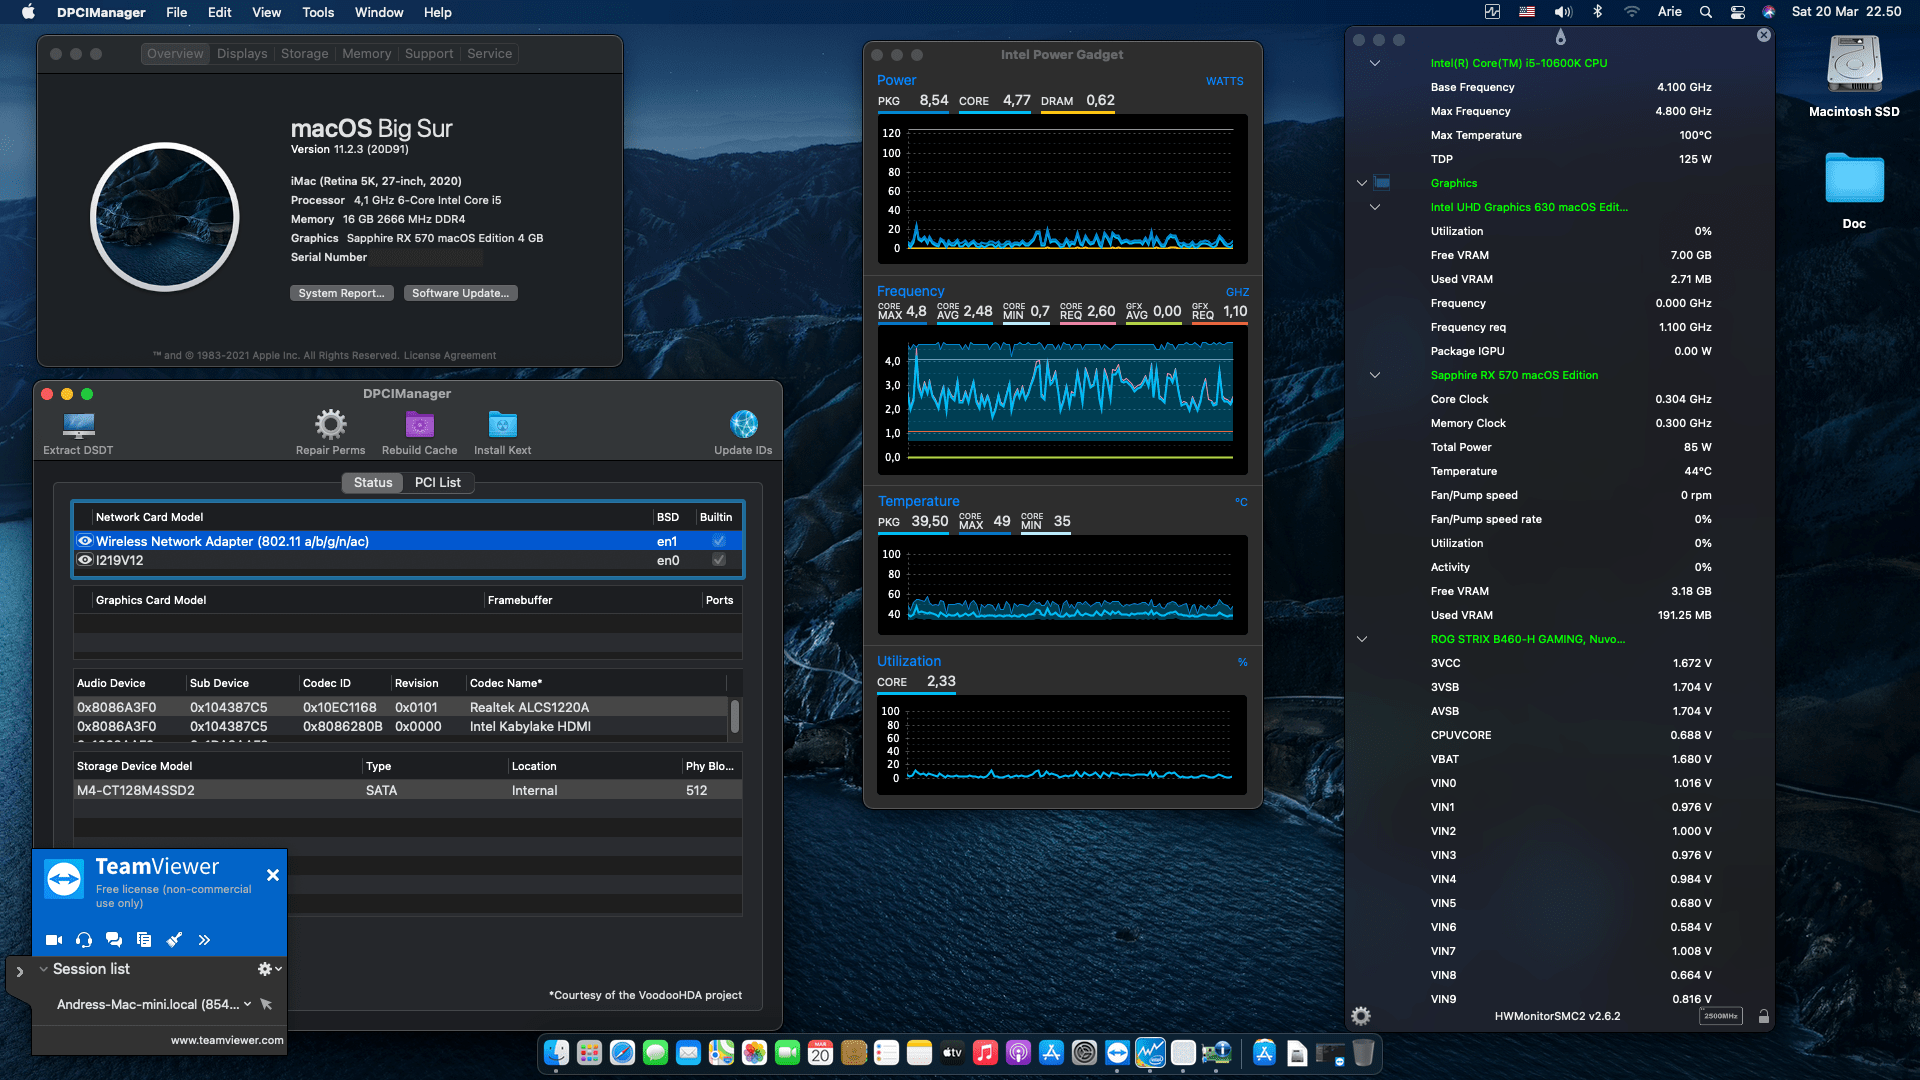The image size is (1920, 1080).
Task: Collapse Sapphire RX 570 macOS Edition group
Action: (x=1375, y=375)
